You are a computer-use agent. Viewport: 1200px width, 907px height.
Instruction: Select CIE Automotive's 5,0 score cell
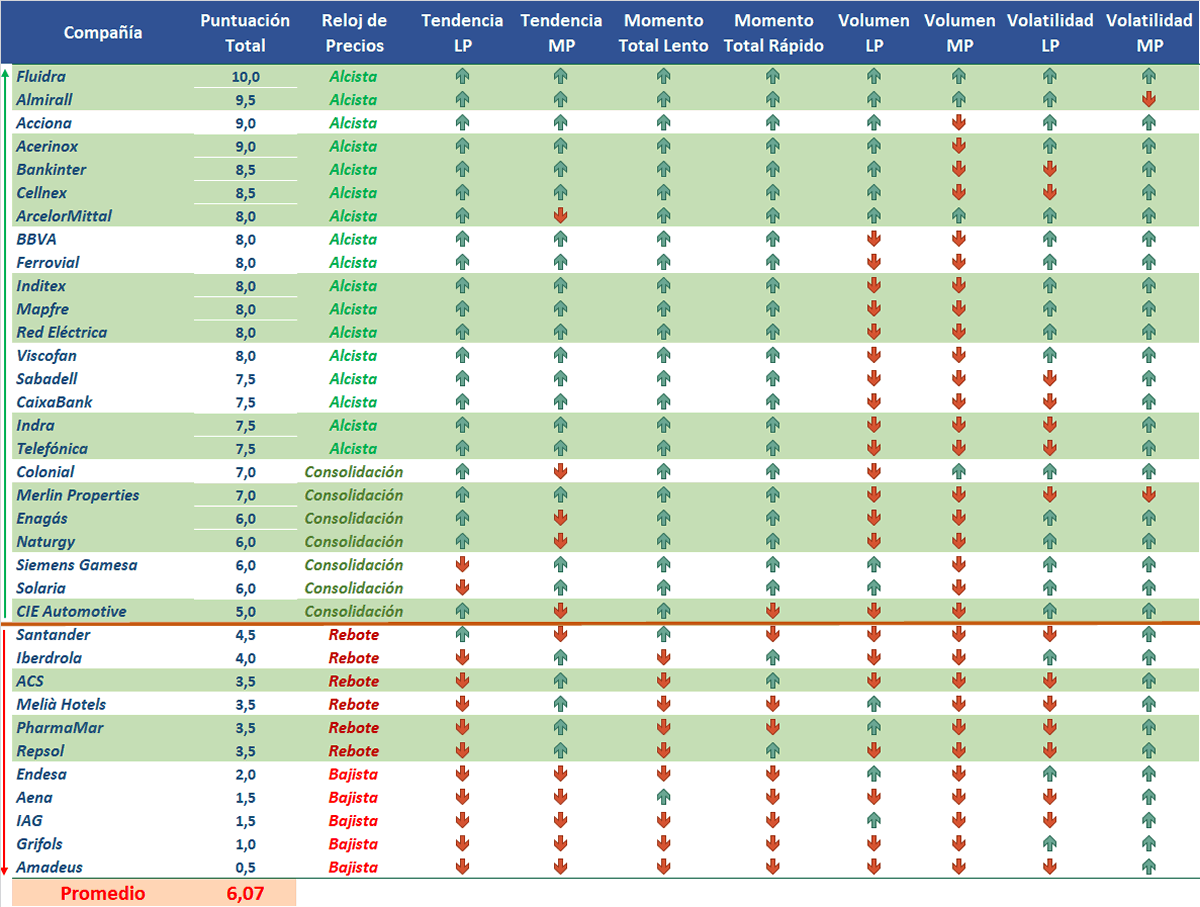point(246,612)
